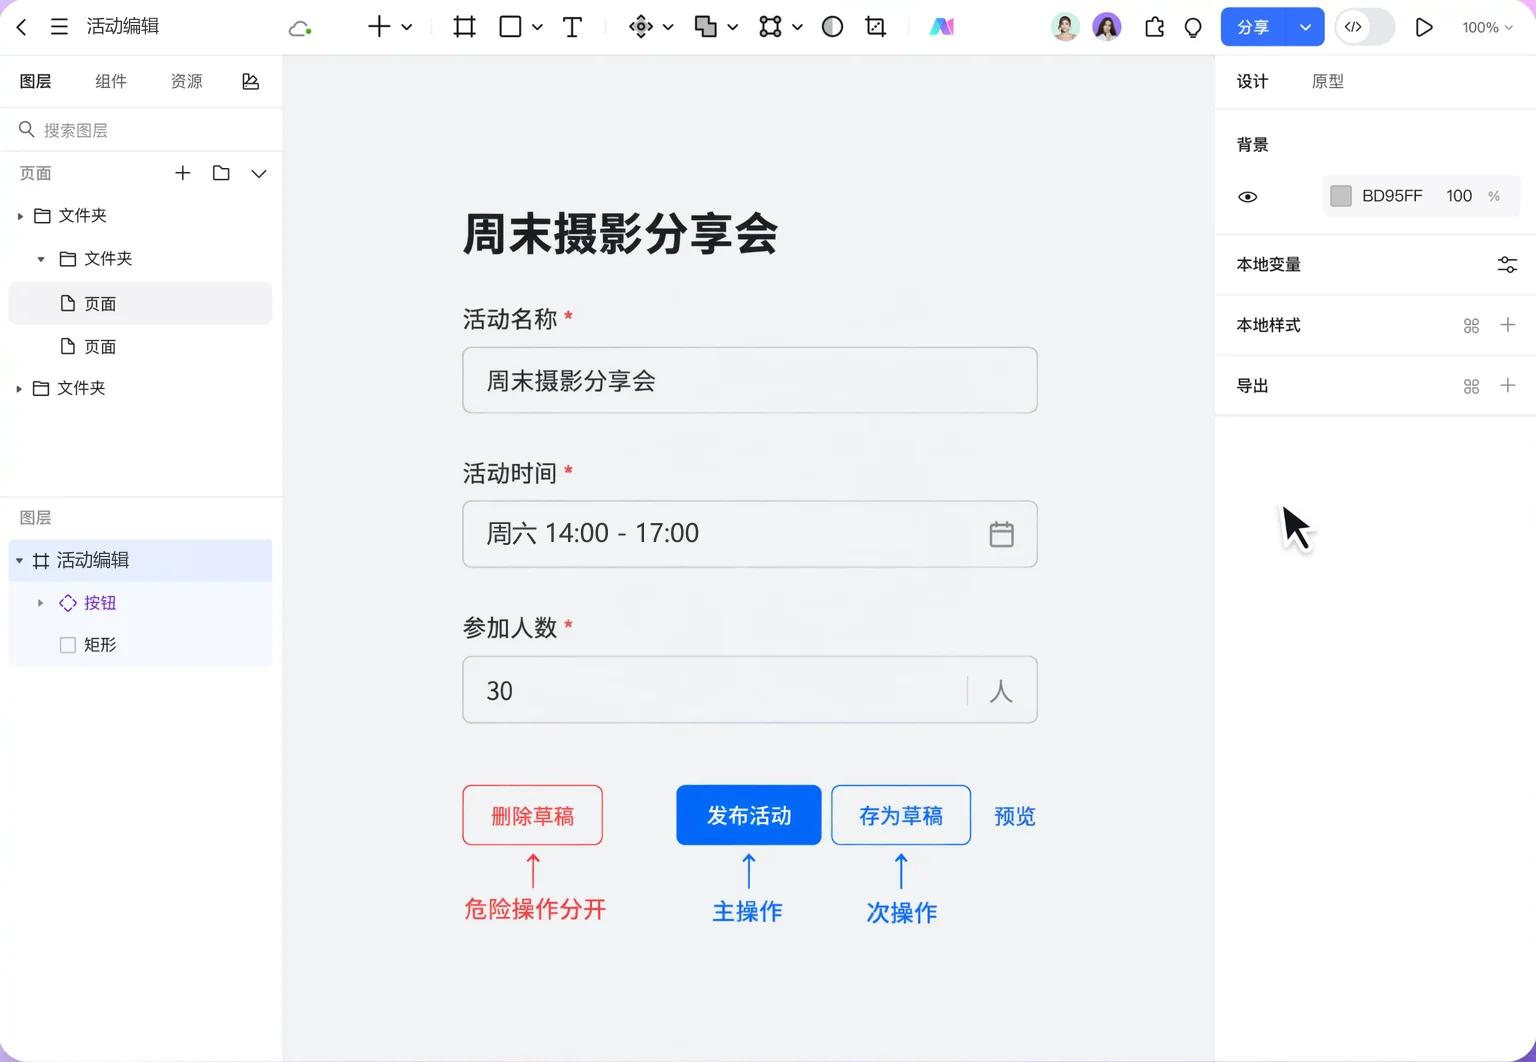The height and width of the screenshot is (1062, 1536).
Task: Toggle the developer code mode switch
Action: click(1365, 27)
